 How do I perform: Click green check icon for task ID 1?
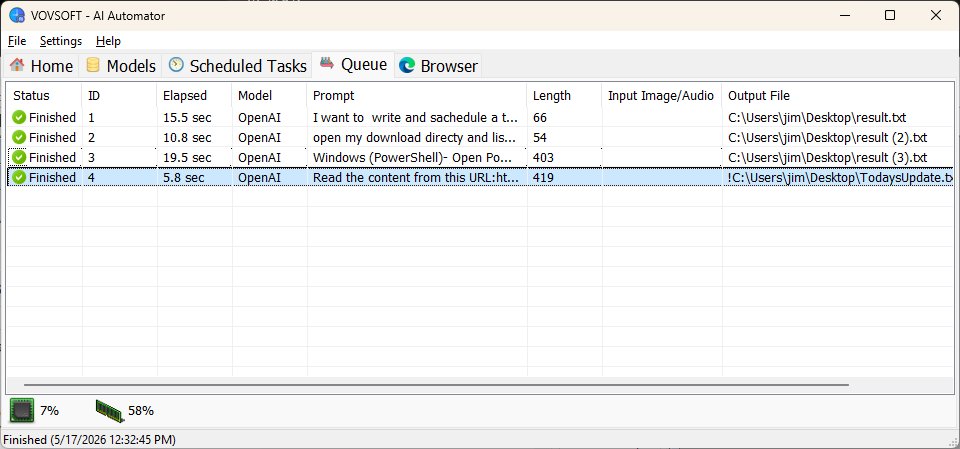[19, 118]
